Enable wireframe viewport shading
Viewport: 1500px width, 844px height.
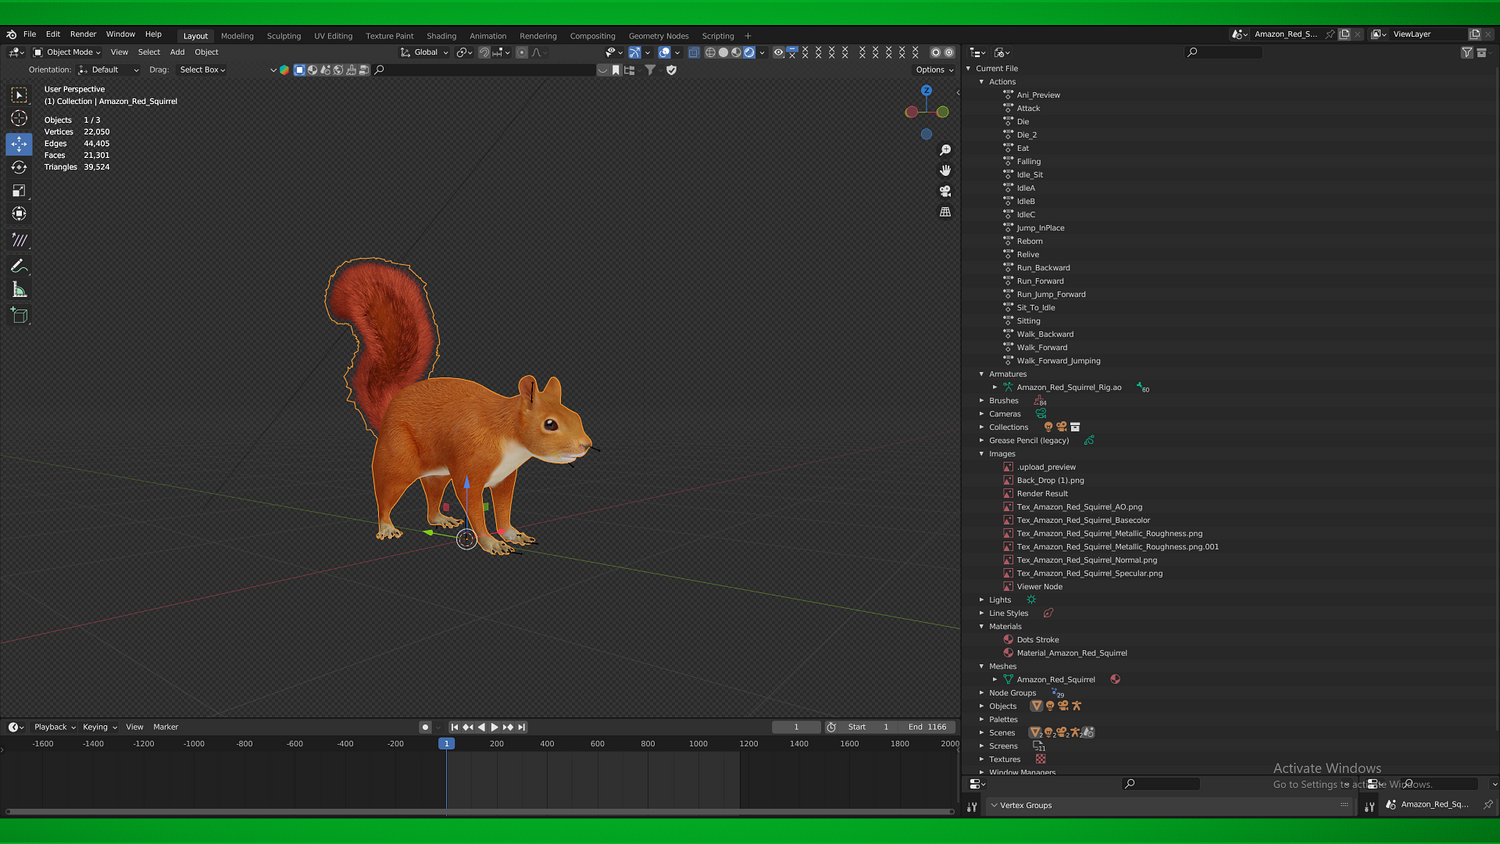(x=710, y=52)
